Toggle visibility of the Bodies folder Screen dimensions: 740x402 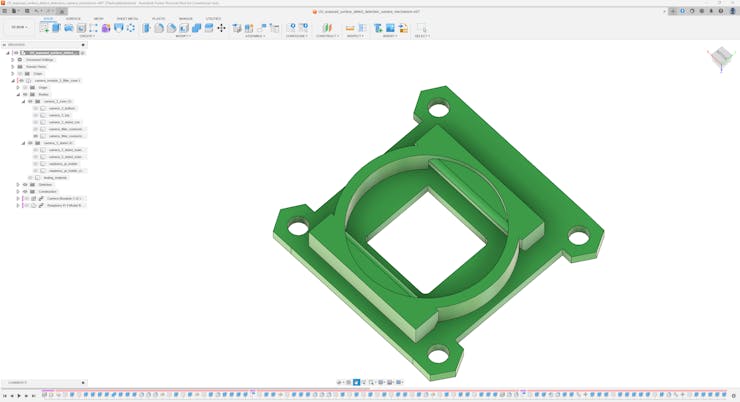(x=25, y=94)
